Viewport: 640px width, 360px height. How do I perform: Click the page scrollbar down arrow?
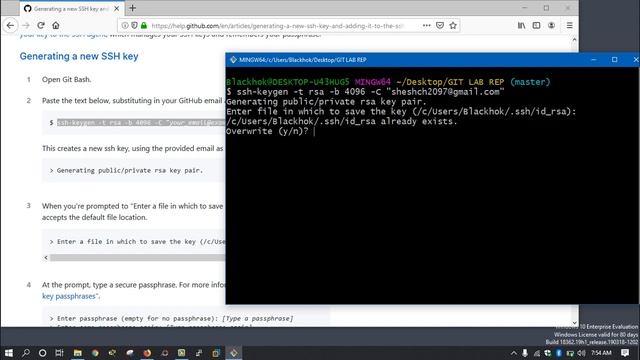coord(574,323)
